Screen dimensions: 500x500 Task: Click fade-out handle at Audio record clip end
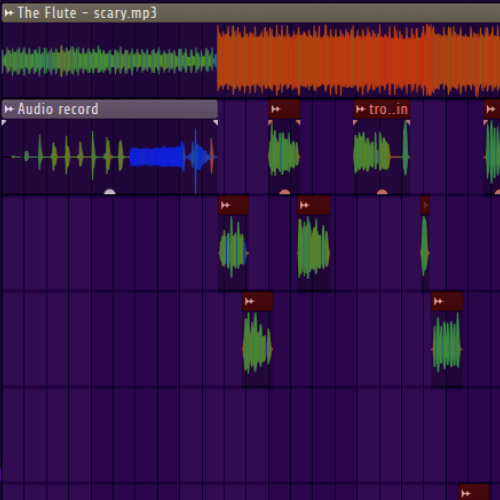pos(215,123)
